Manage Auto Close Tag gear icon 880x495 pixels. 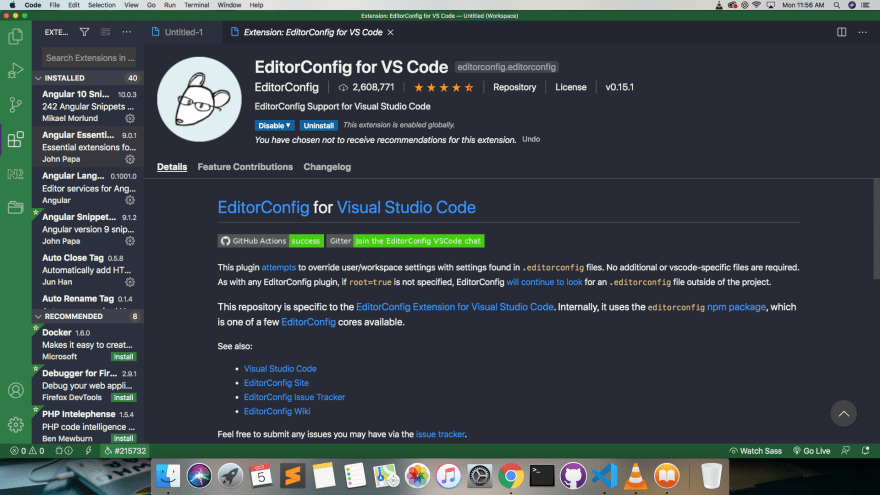point(130,282)
